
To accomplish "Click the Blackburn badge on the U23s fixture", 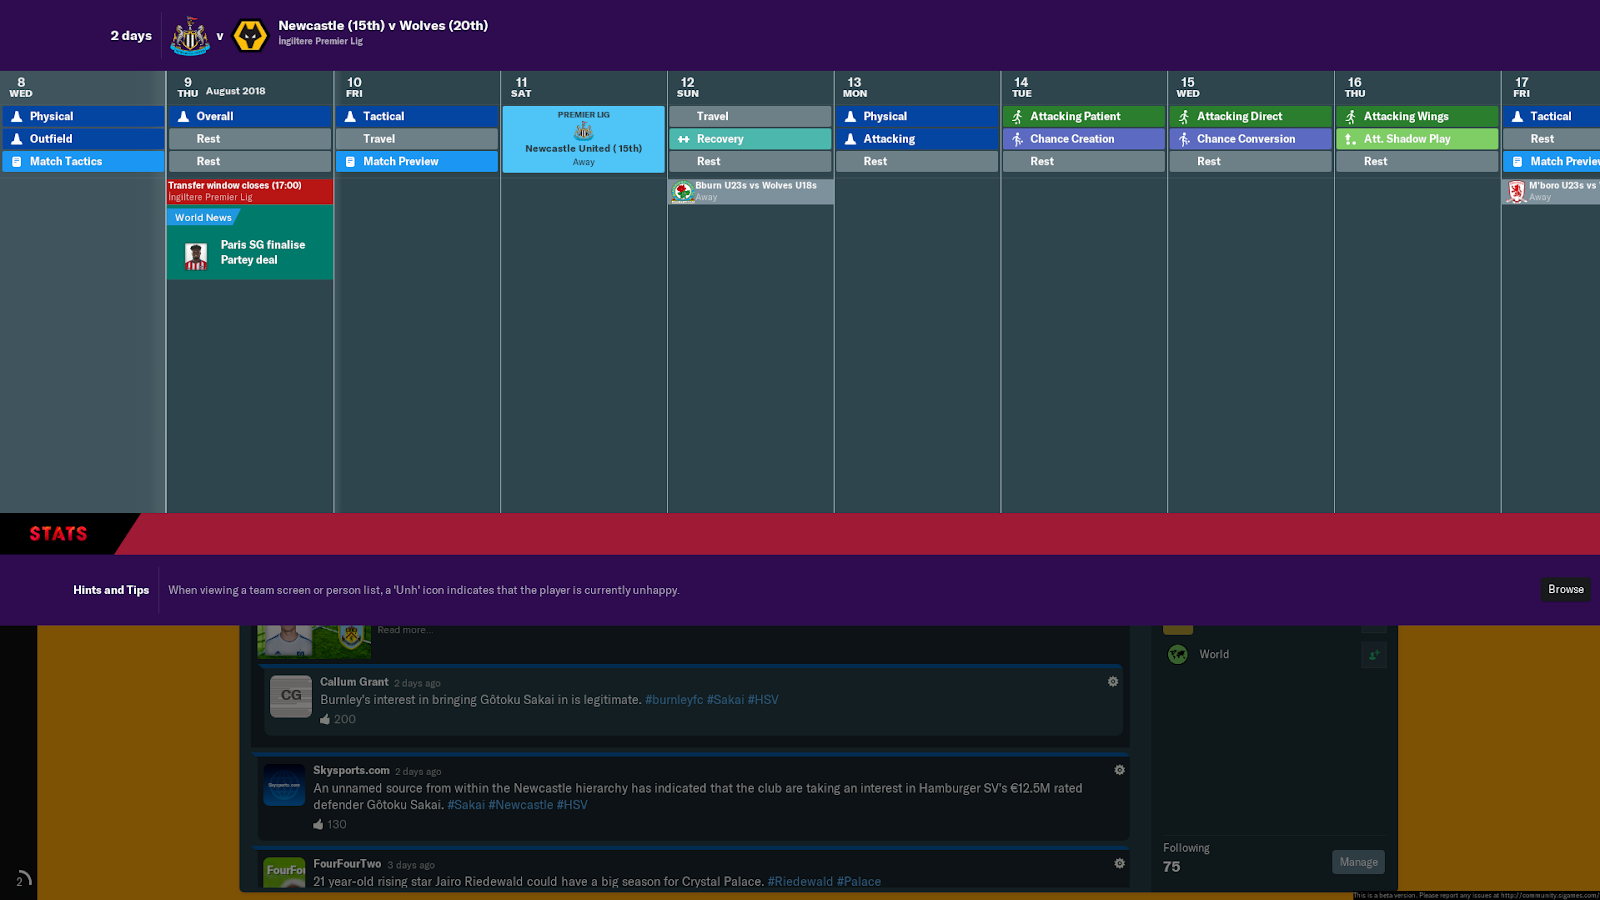I will pyautogui.click(x=683, y=191).
